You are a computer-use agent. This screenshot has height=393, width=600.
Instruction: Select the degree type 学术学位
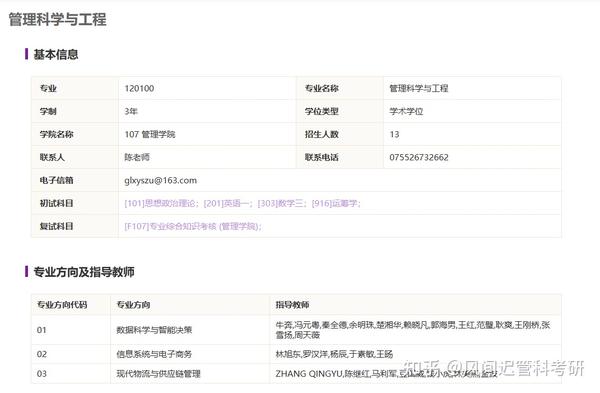click(x=406, y=111)
